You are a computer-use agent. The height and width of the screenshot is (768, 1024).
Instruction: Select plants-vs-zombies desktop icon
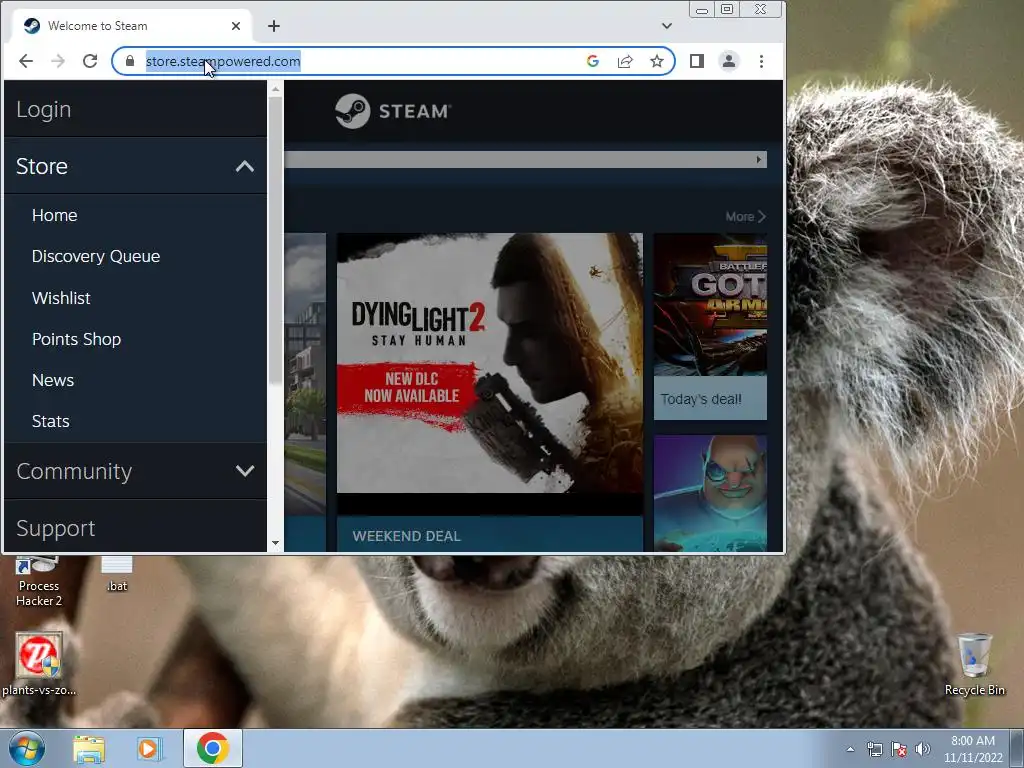pos(39,664)
